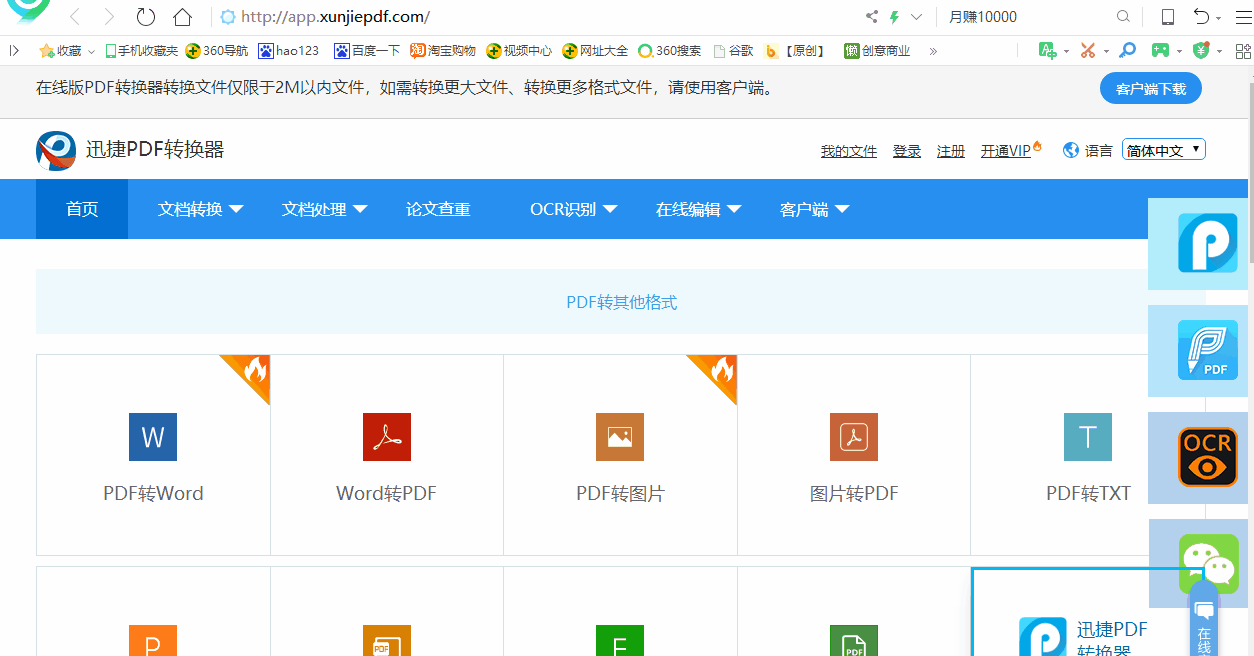1254x656 pixels.
Task: Click the blue magnifier extension icon
Action: pyautogui.click(x=1127, y=50)
